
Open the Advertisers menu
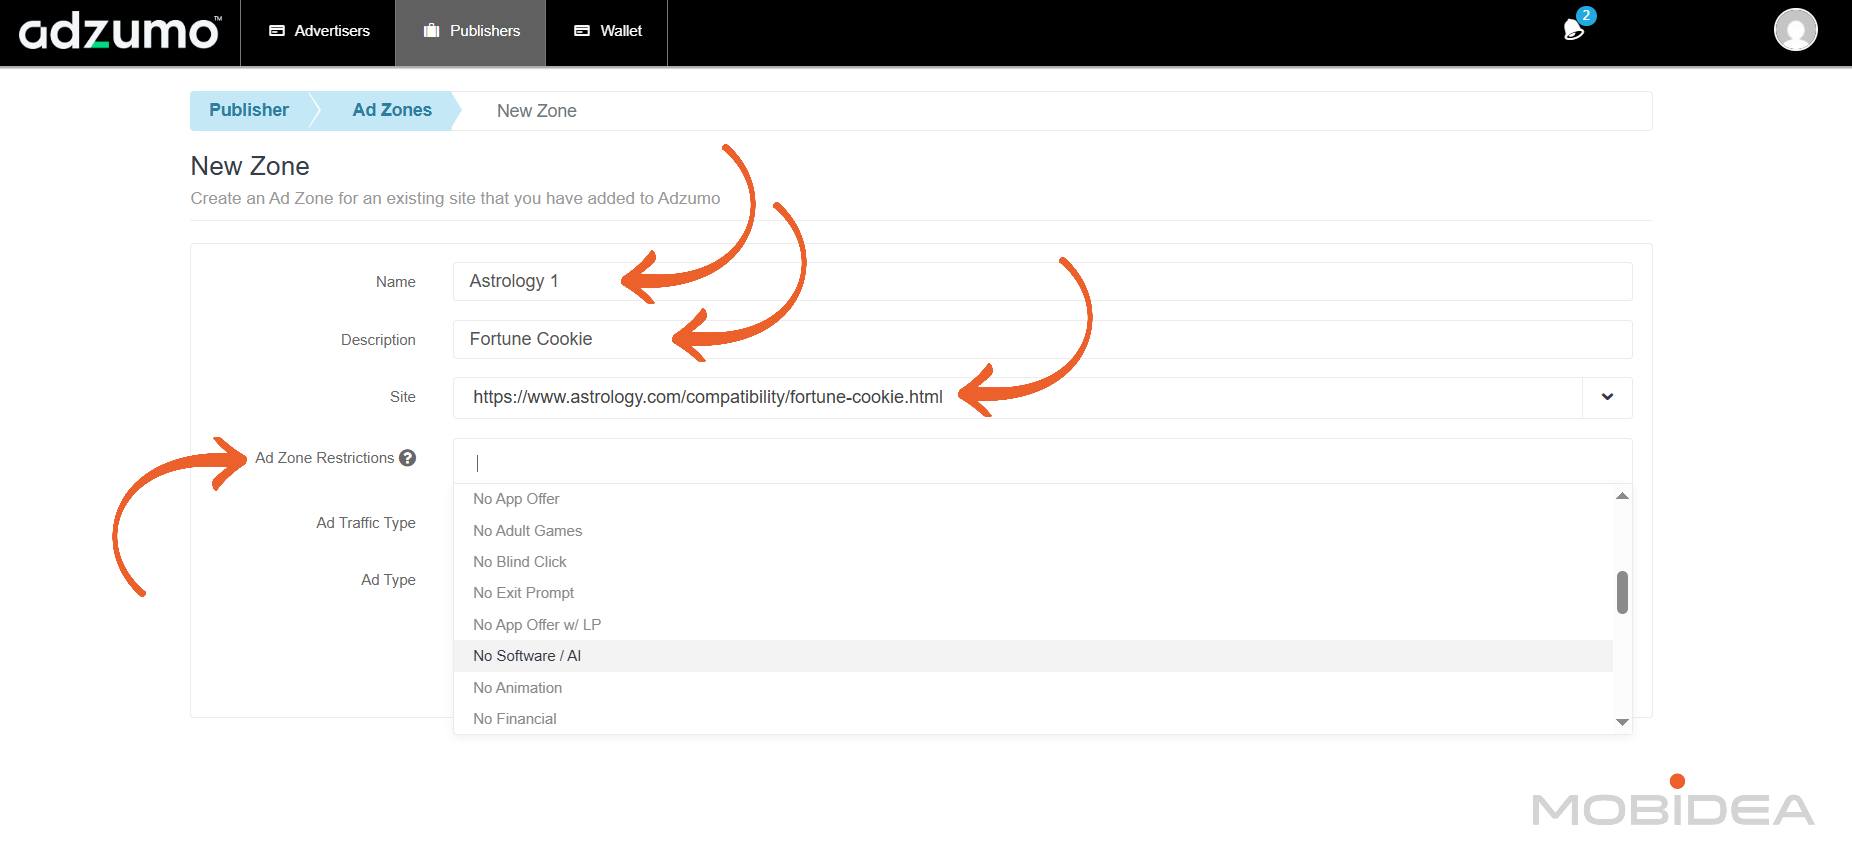click(x=319, y=31)
